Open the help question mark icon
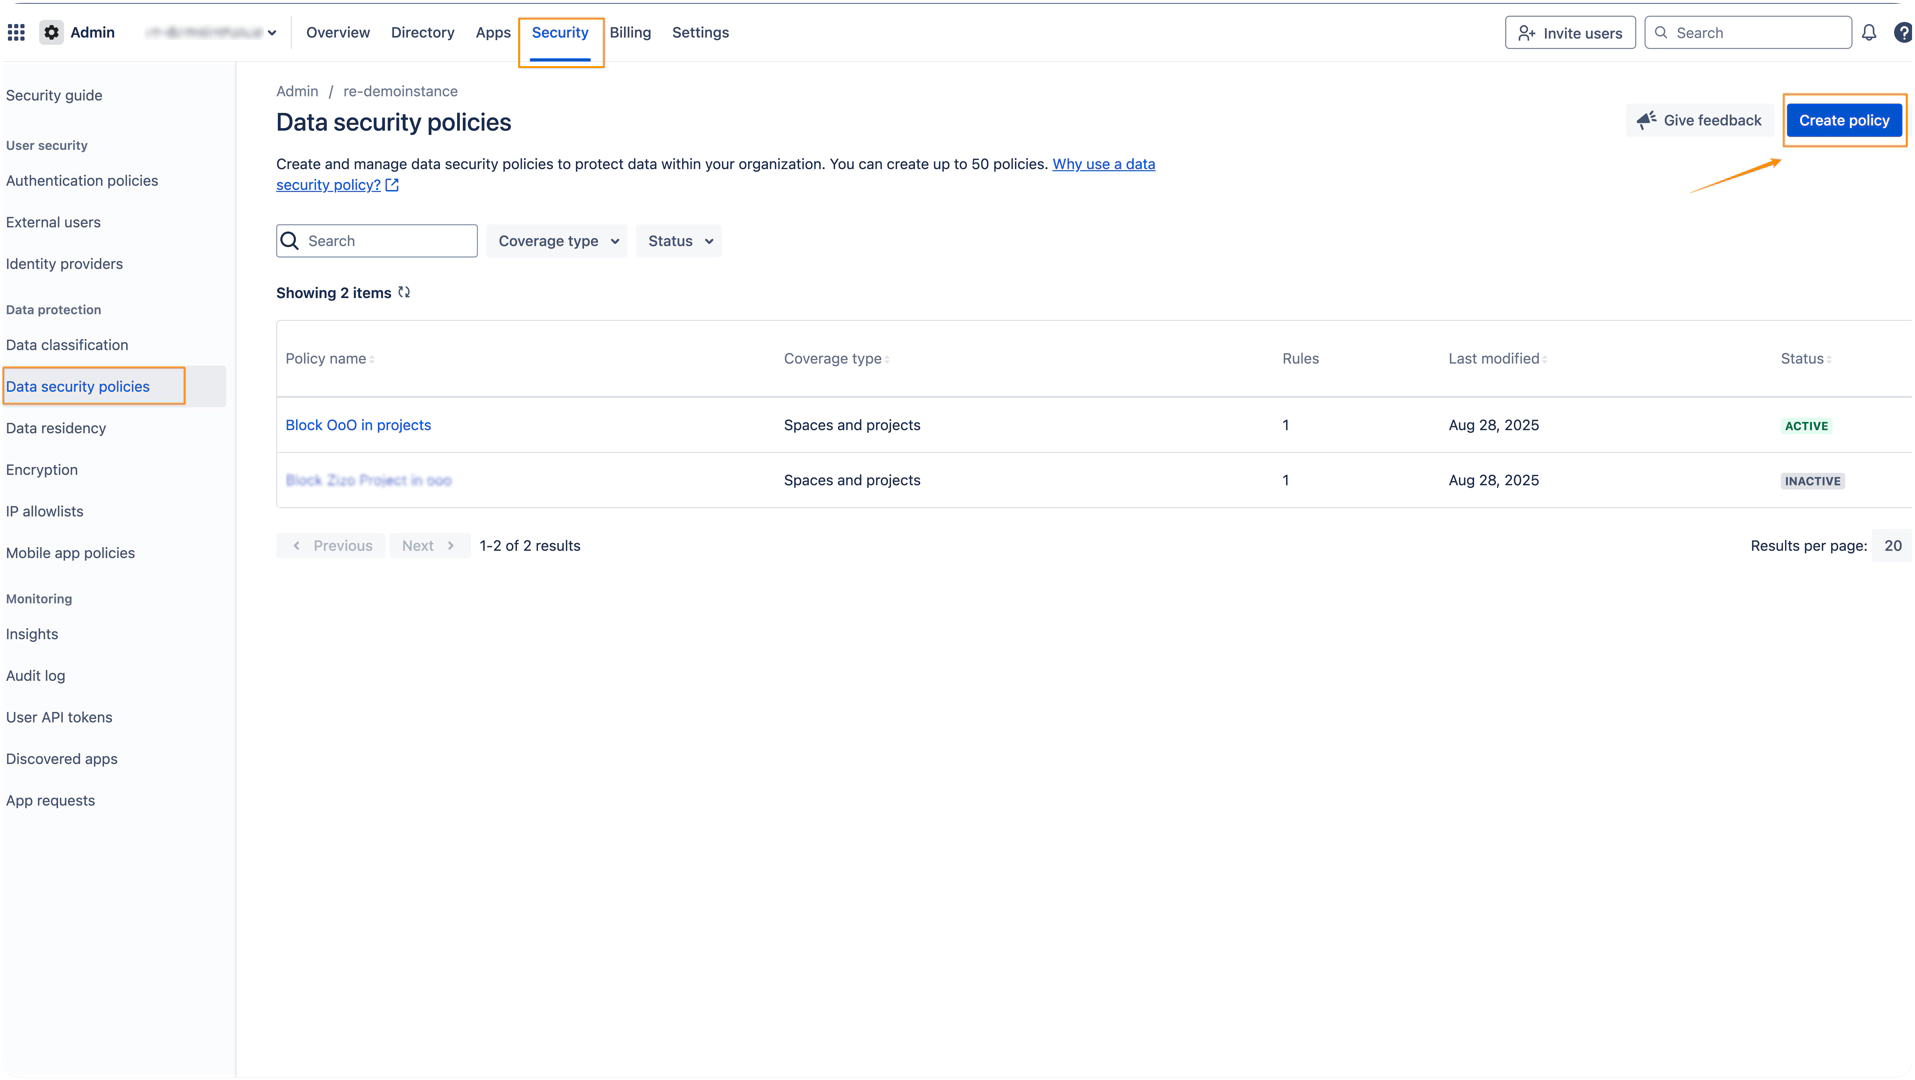 pos(1903,33)
